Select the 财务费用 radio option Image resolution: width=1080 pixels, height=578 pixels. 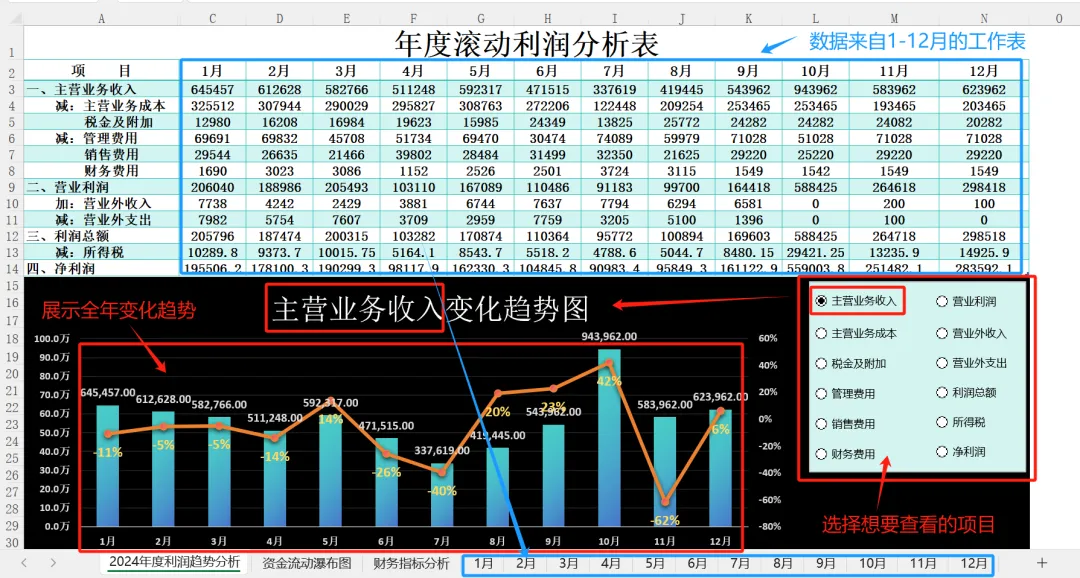(x=821, y=454)
